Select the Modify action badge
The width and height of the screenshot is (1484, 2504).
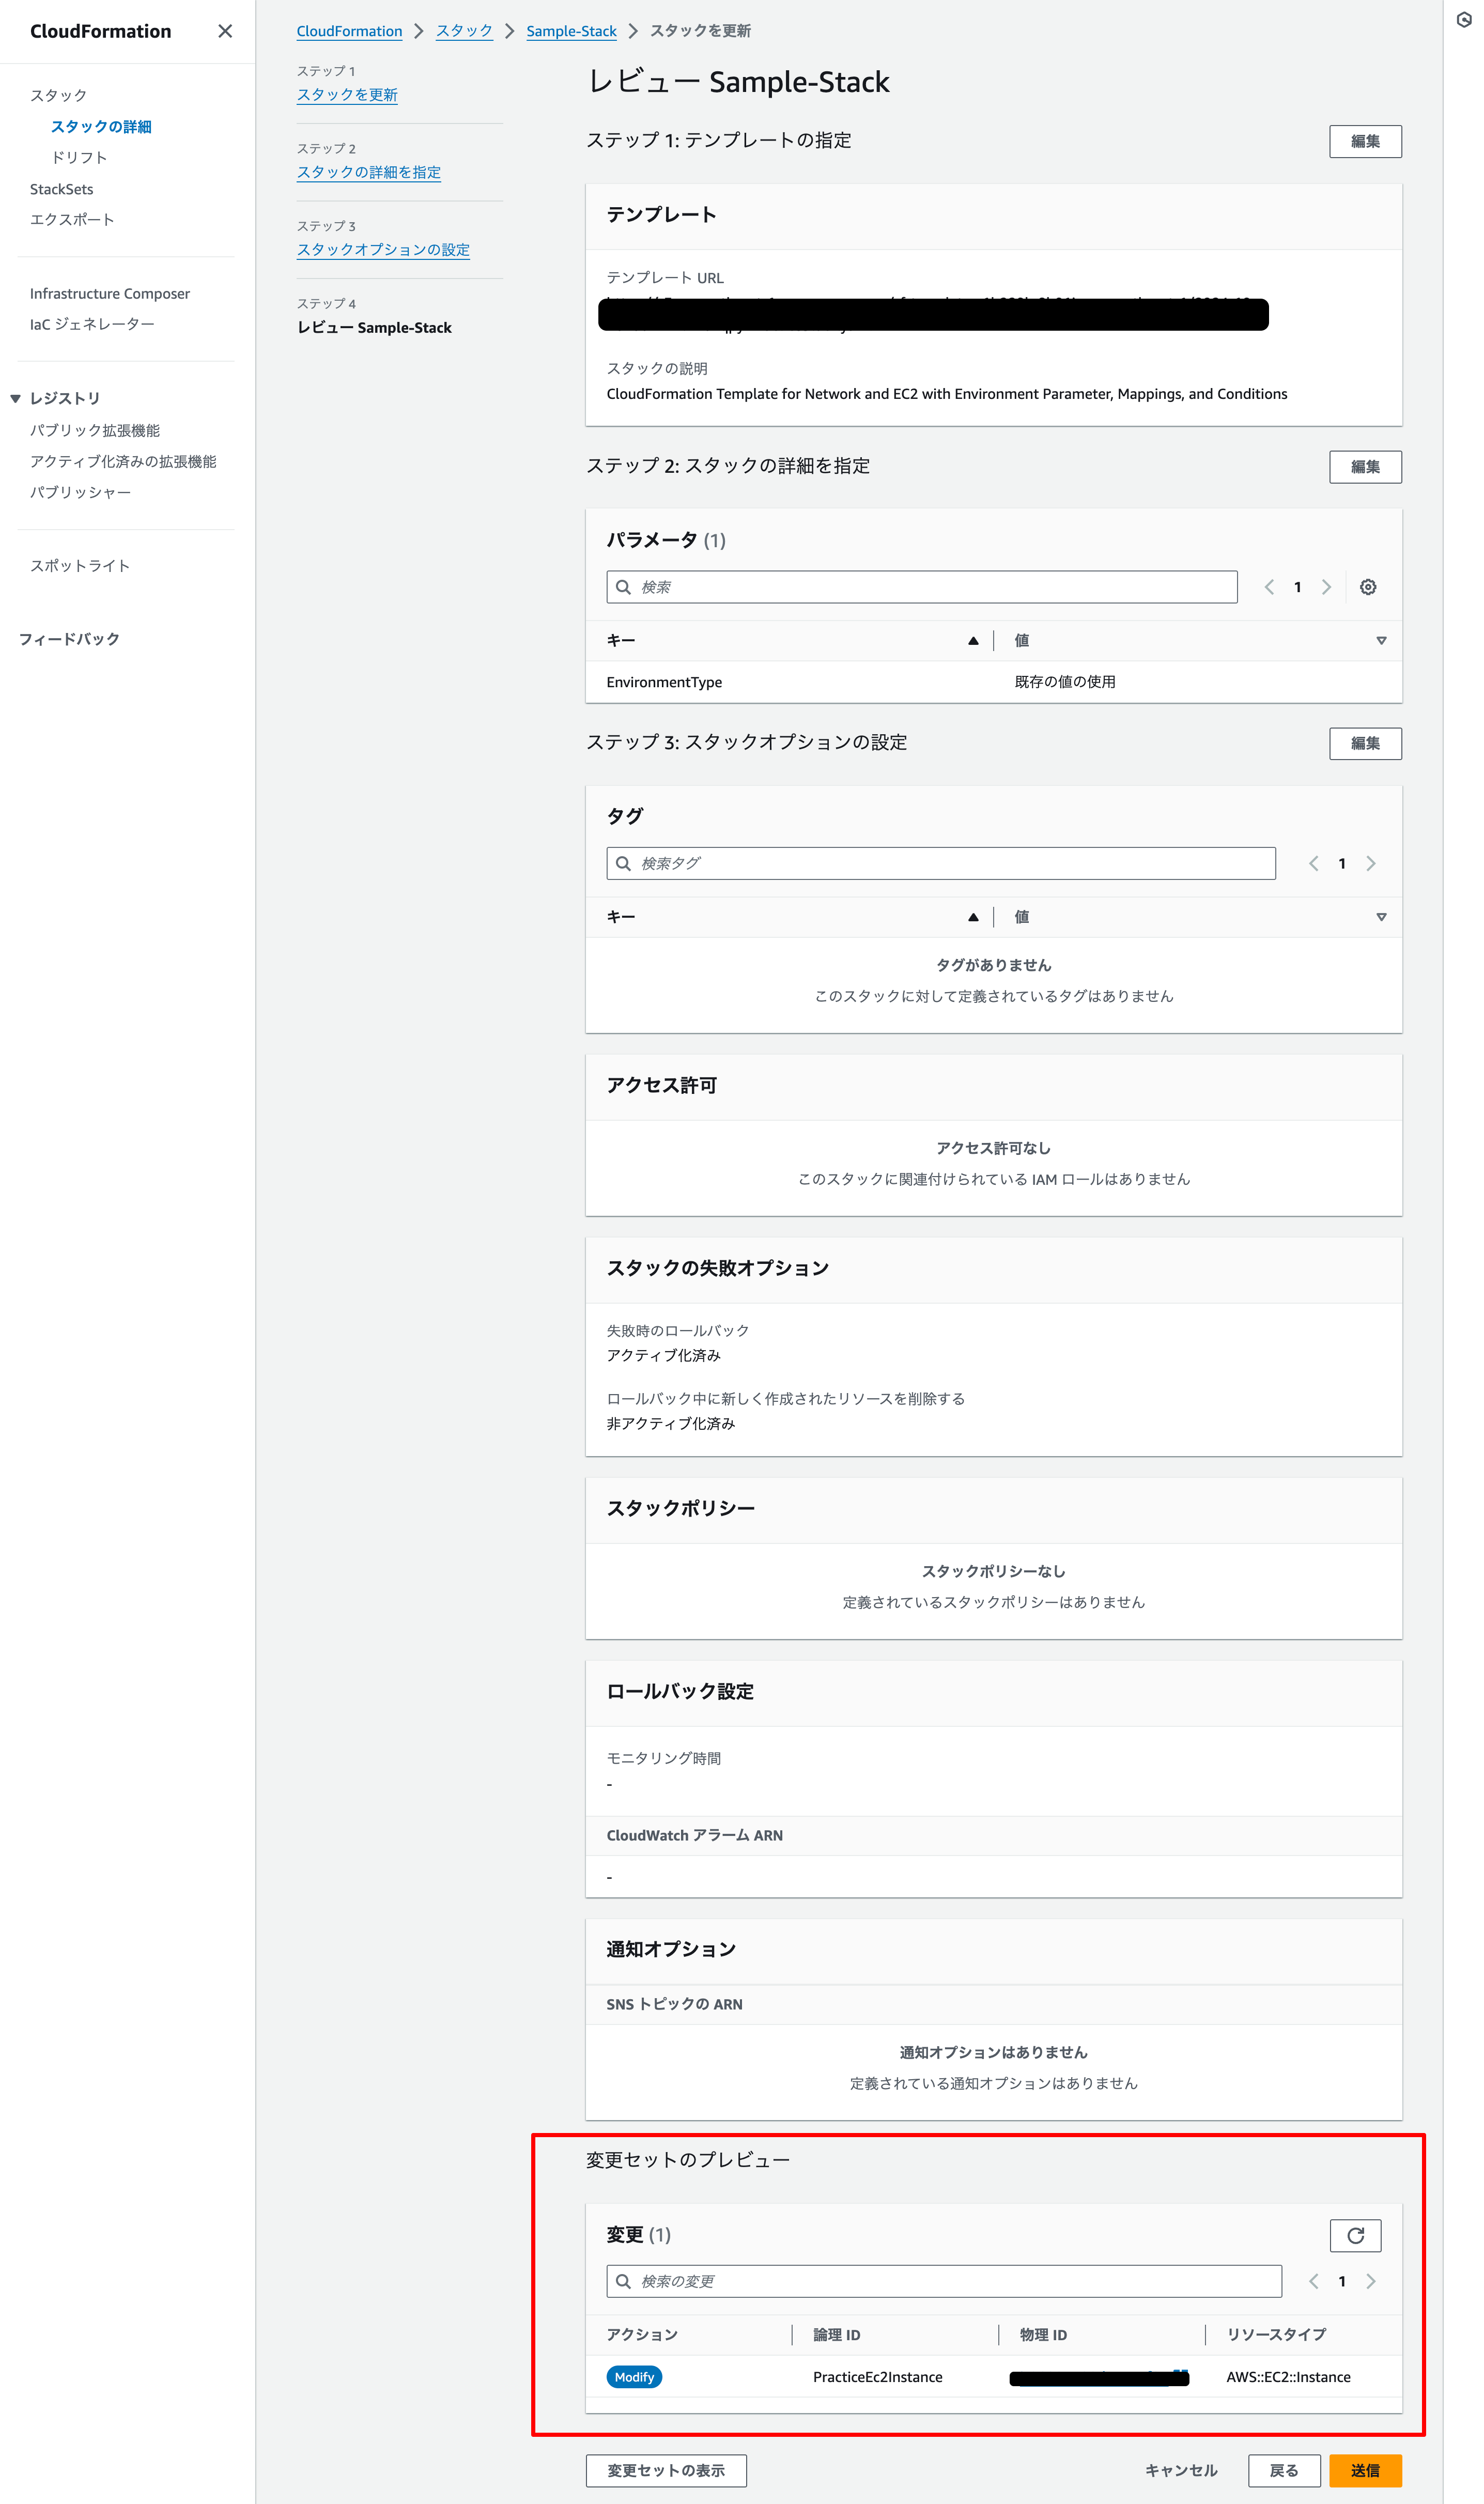click(x=634, y=2377)
